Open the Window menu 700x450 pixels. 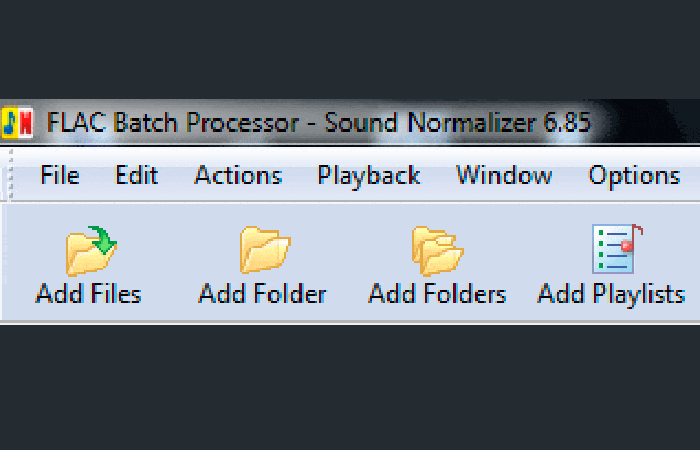(504, 175)
